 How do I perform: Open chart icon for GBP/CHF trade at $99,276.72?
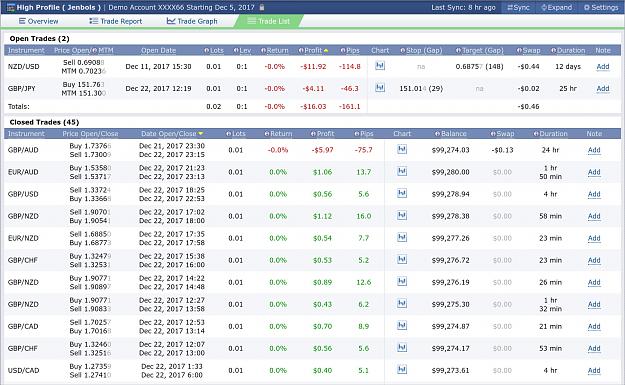point(402,259)
